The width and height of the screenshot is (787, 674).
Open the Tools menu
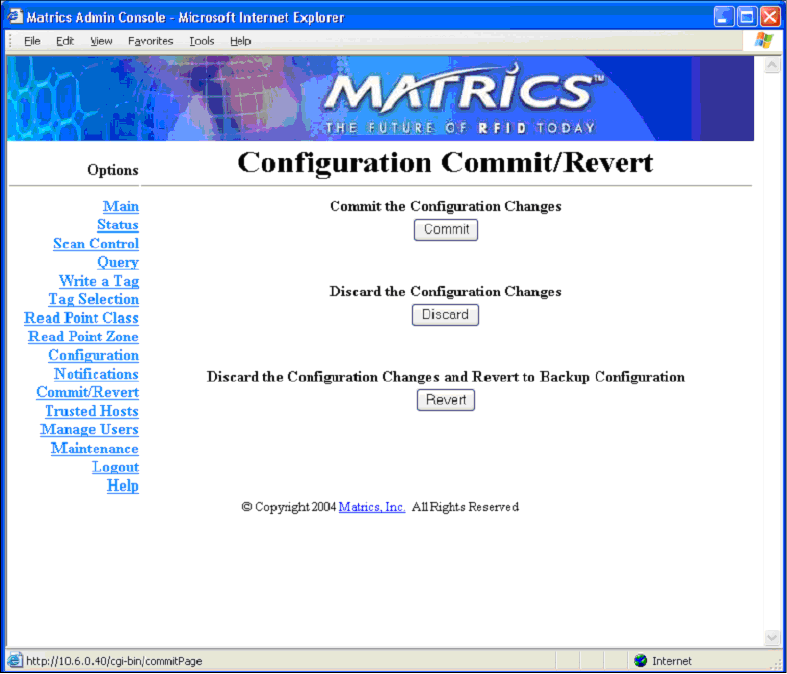[202, 41]
